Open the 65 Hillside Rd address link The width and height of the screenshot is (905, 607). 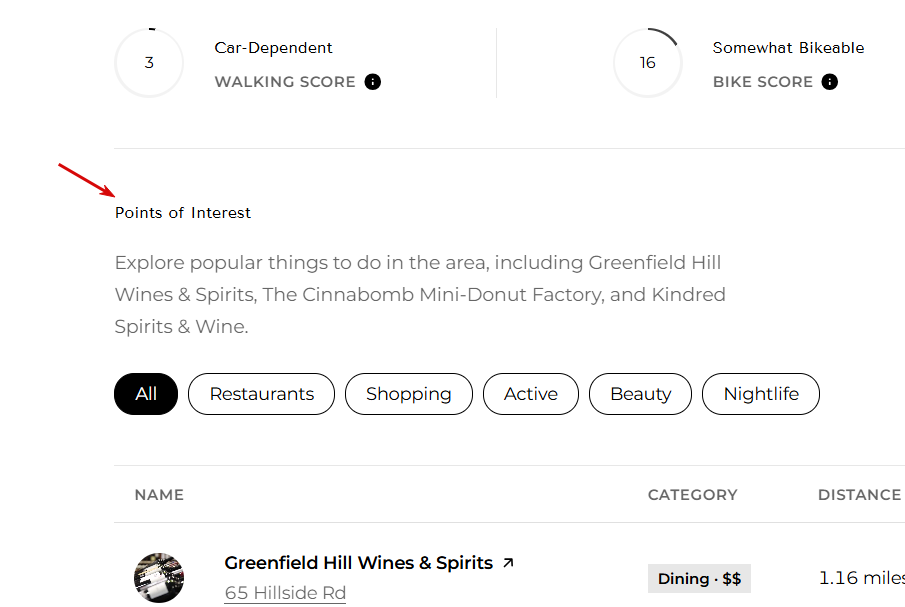[285, 593]
